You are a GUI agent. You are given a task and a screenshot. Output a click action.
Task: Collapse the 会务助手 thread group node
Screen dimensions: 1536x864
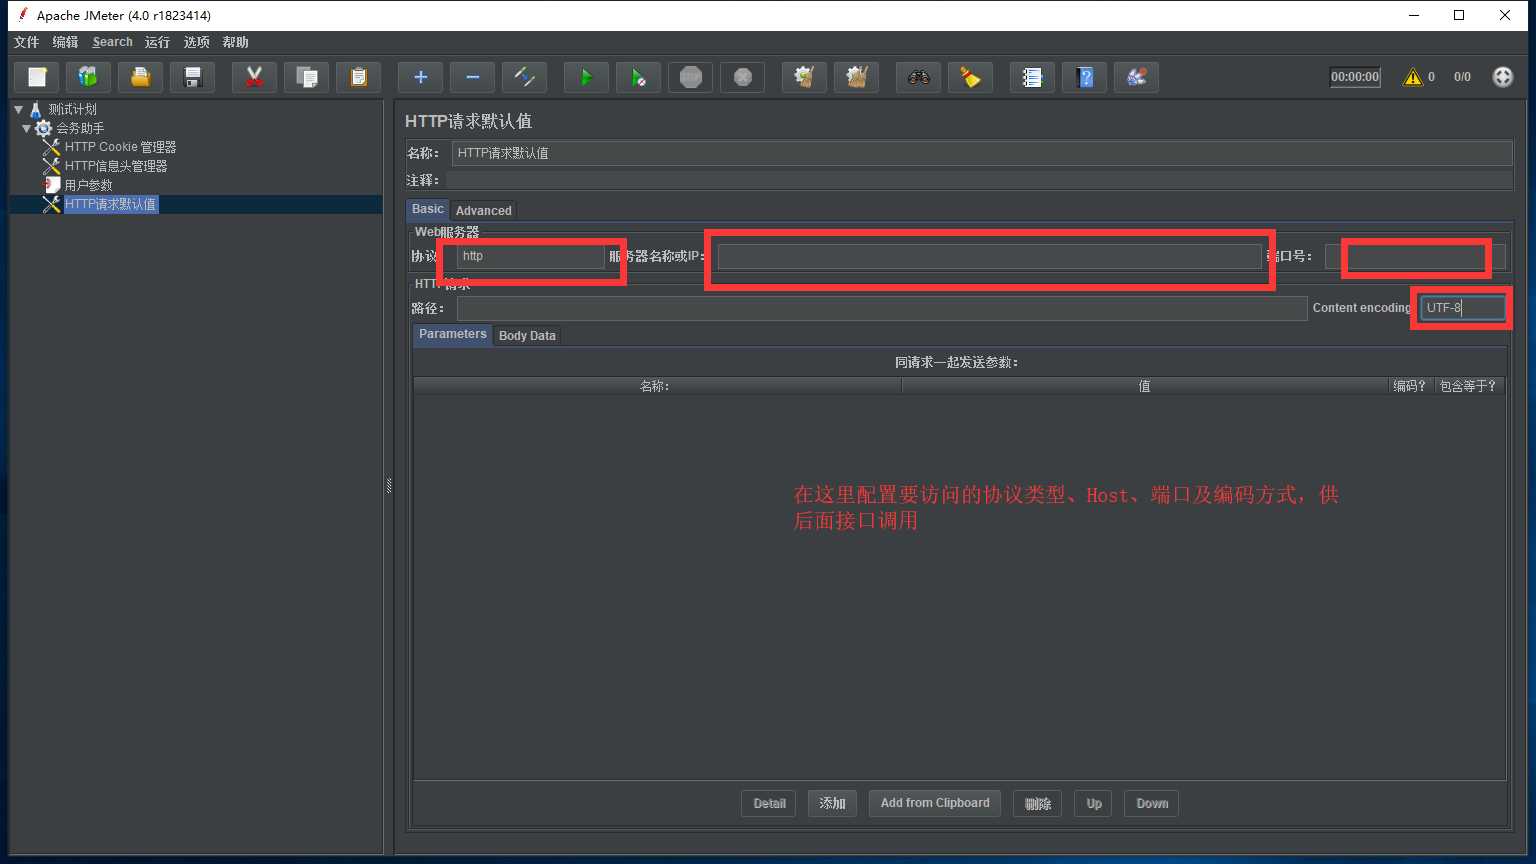[26, 128]
